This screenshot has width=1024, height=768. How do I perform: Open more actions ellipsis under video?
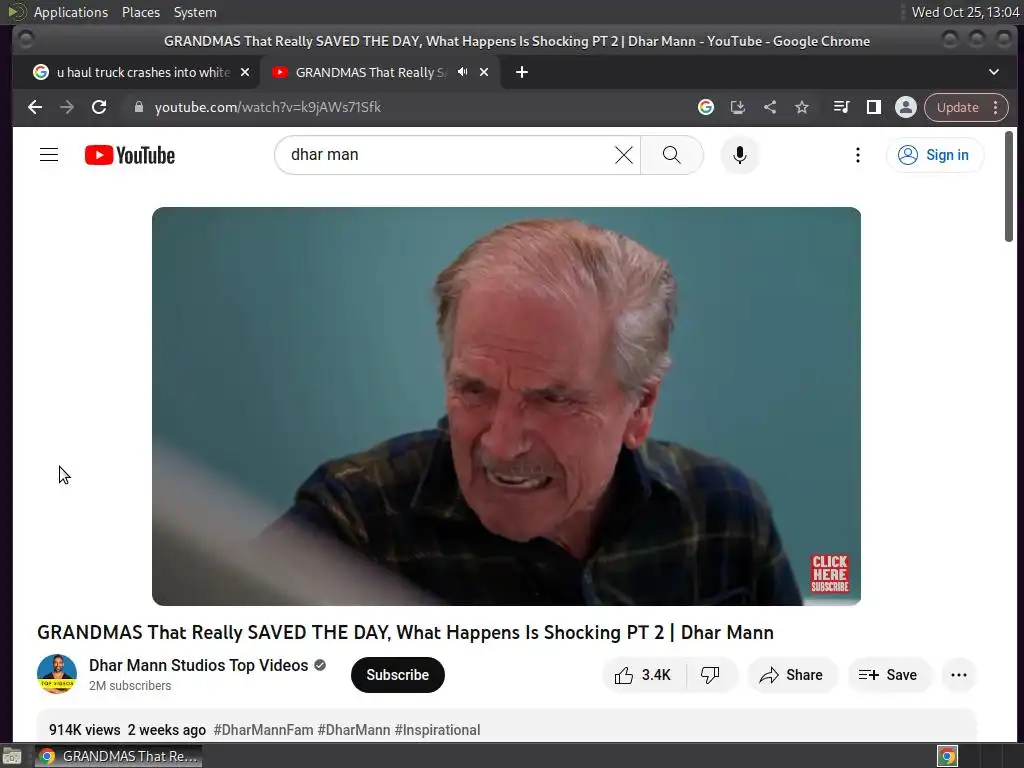click(x=959, y=675)
